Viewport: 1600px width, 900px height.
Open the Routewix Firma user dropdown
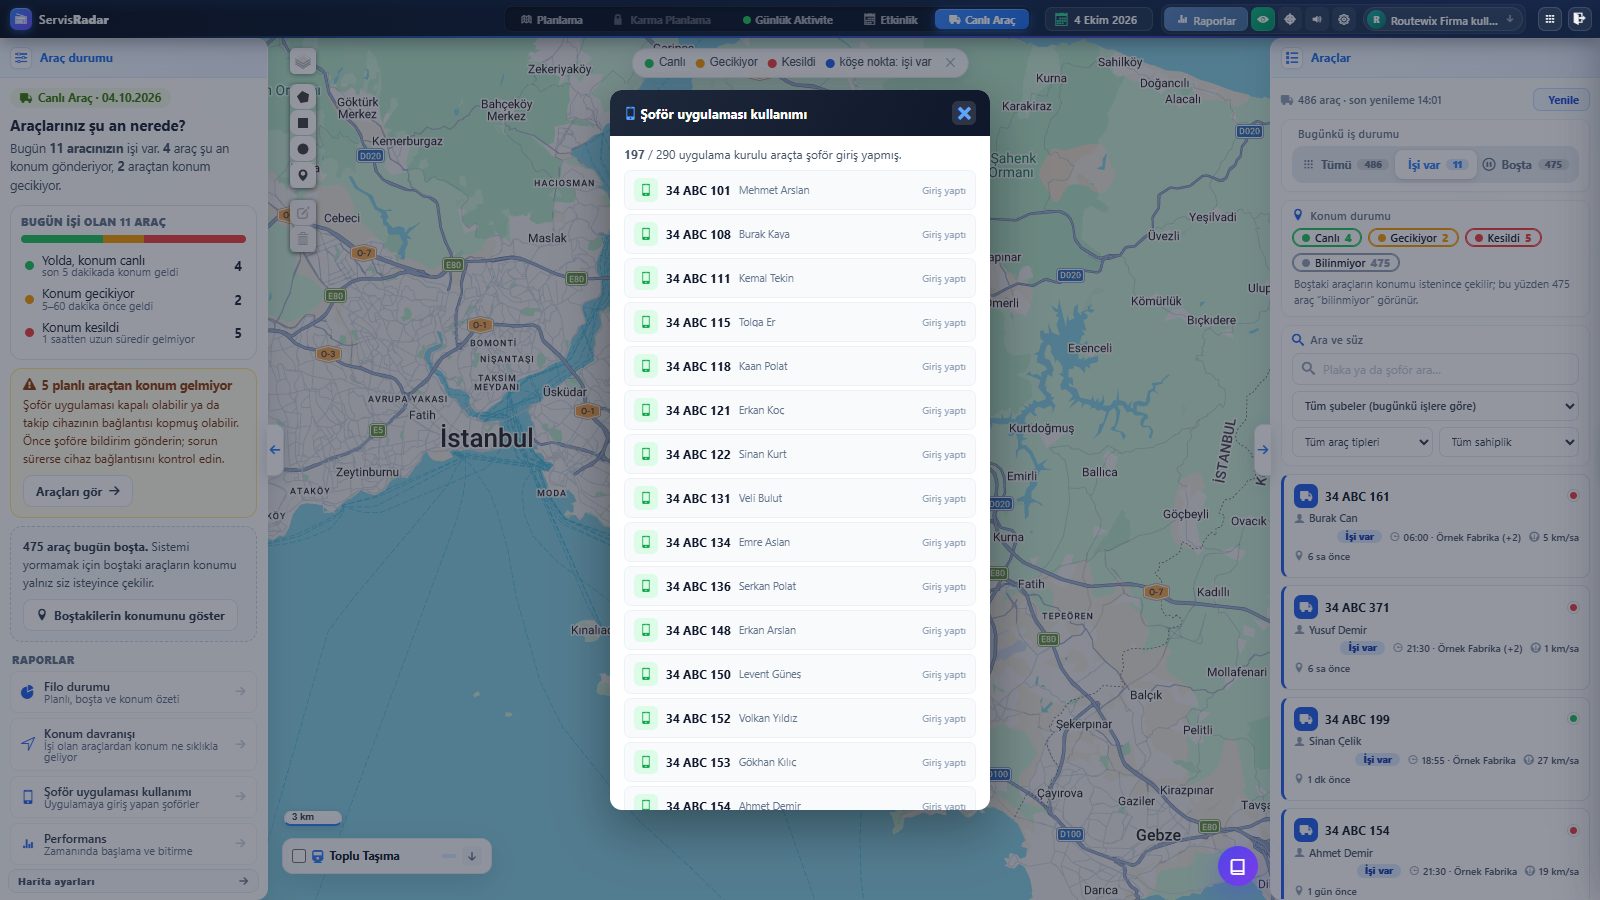click(1443, 19)
